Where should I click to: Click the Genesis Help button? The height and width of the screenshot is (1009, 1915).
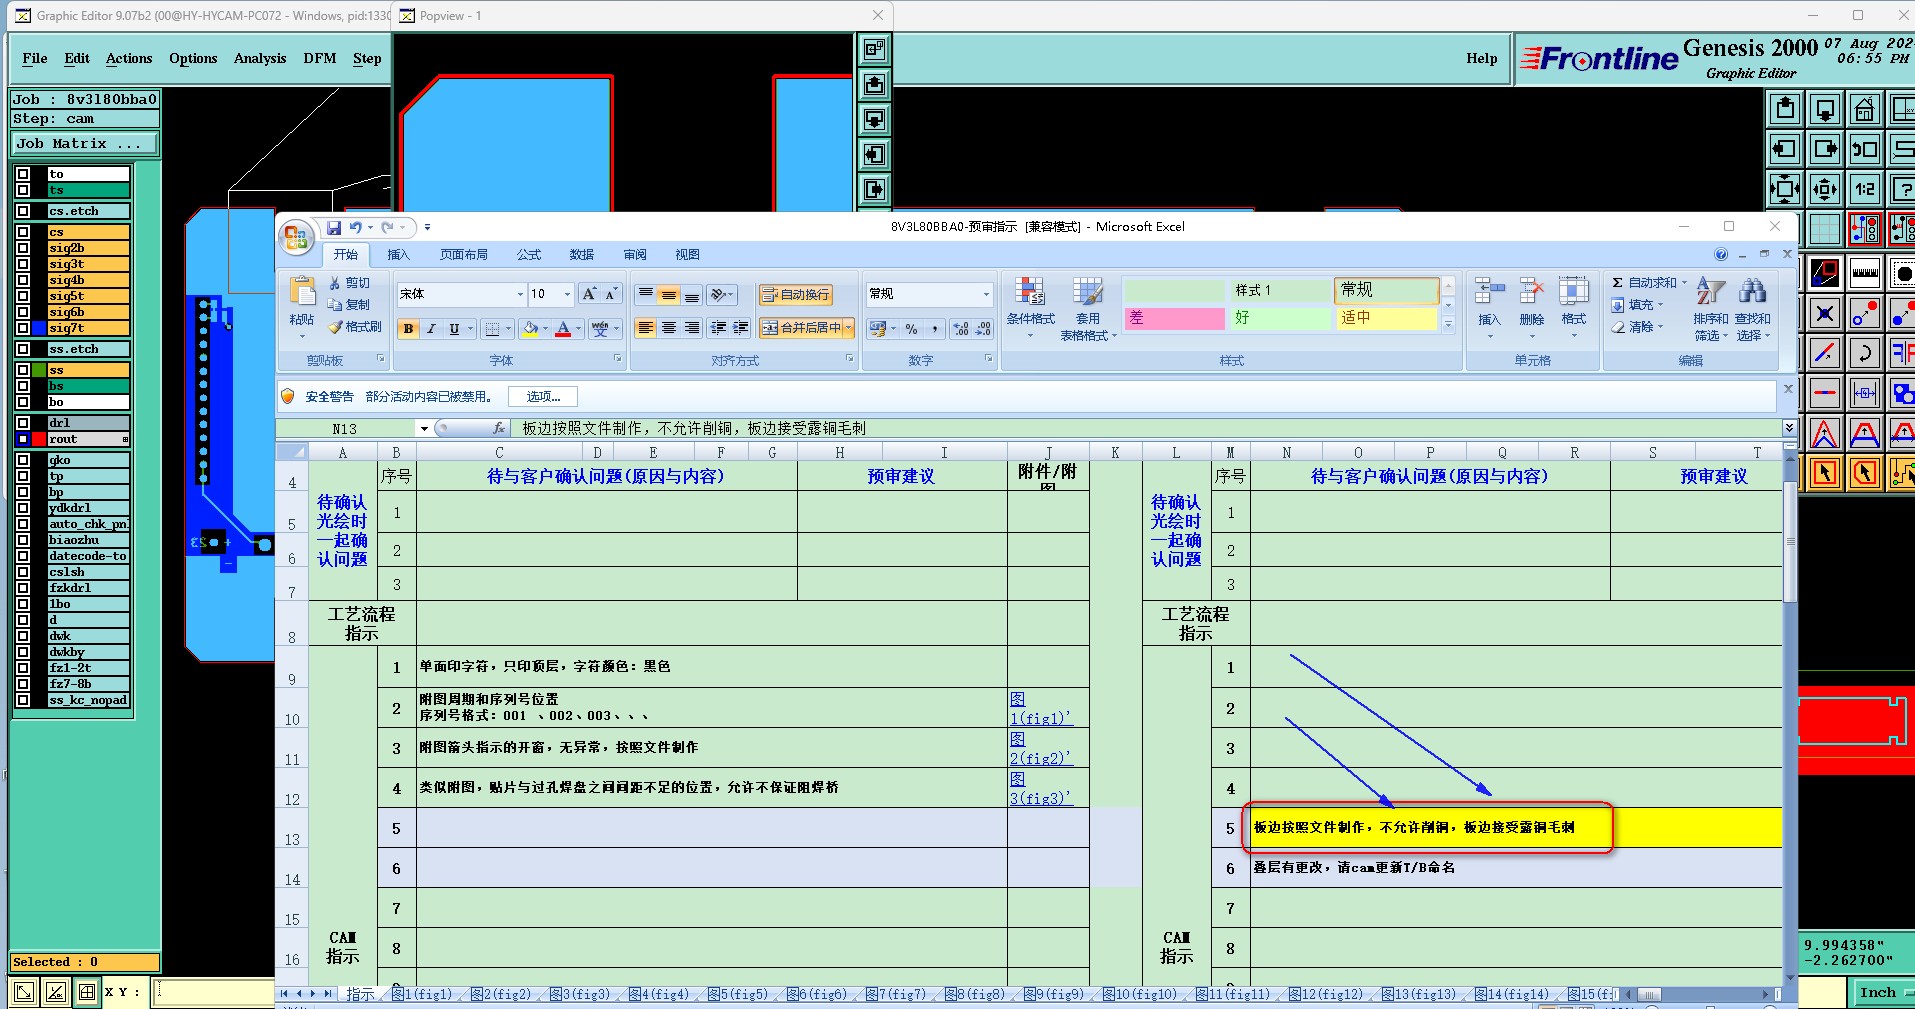tap(1482, 58)
